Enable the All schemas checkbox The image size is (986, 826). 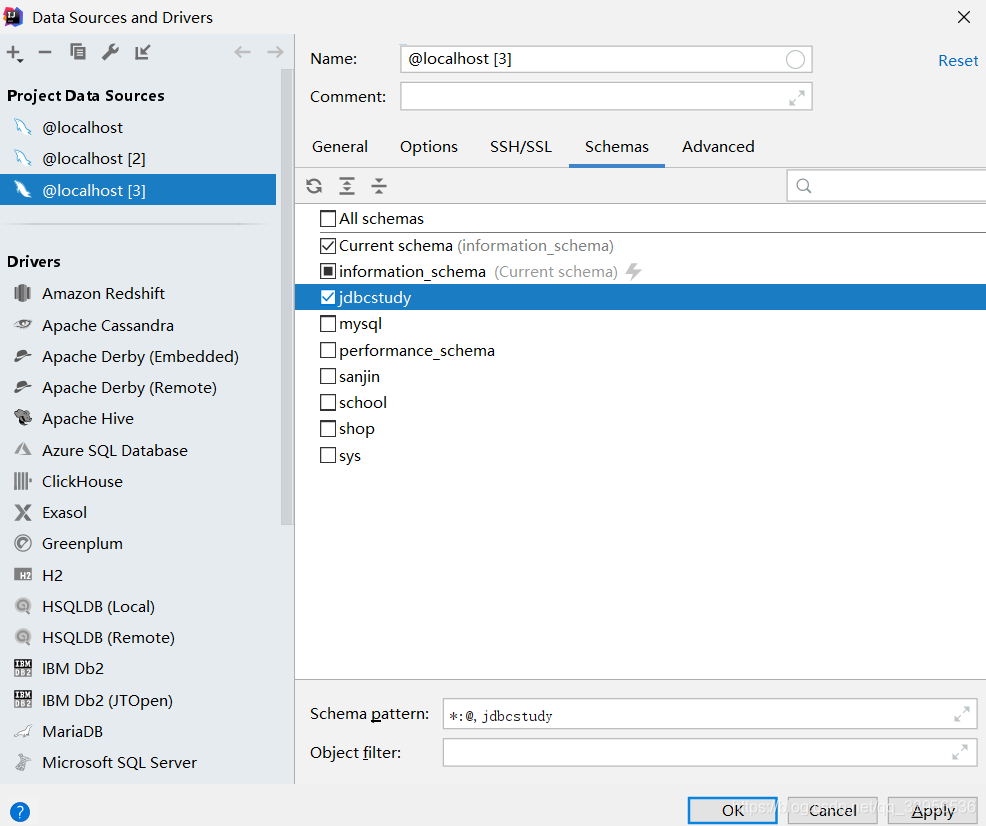click(328, 219)
